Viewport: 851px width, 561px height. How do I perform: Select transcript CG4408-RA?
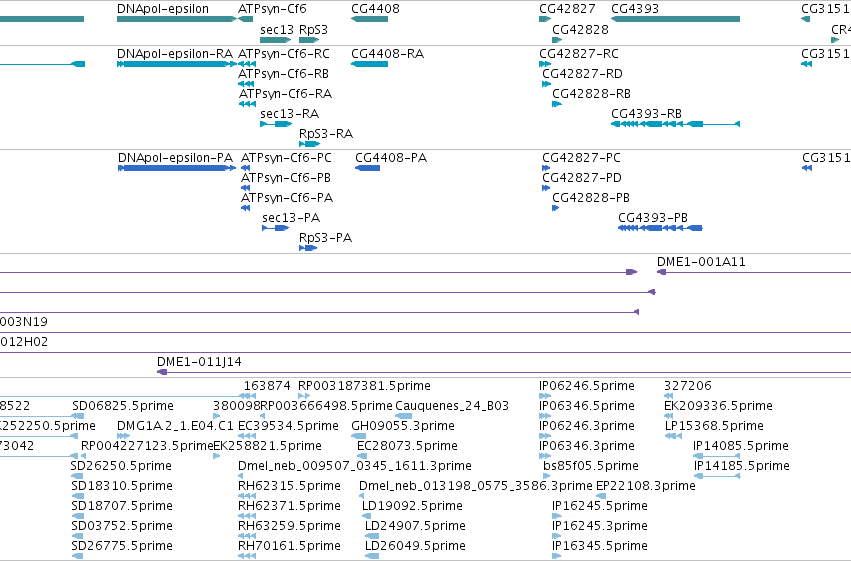coord(369,64)
